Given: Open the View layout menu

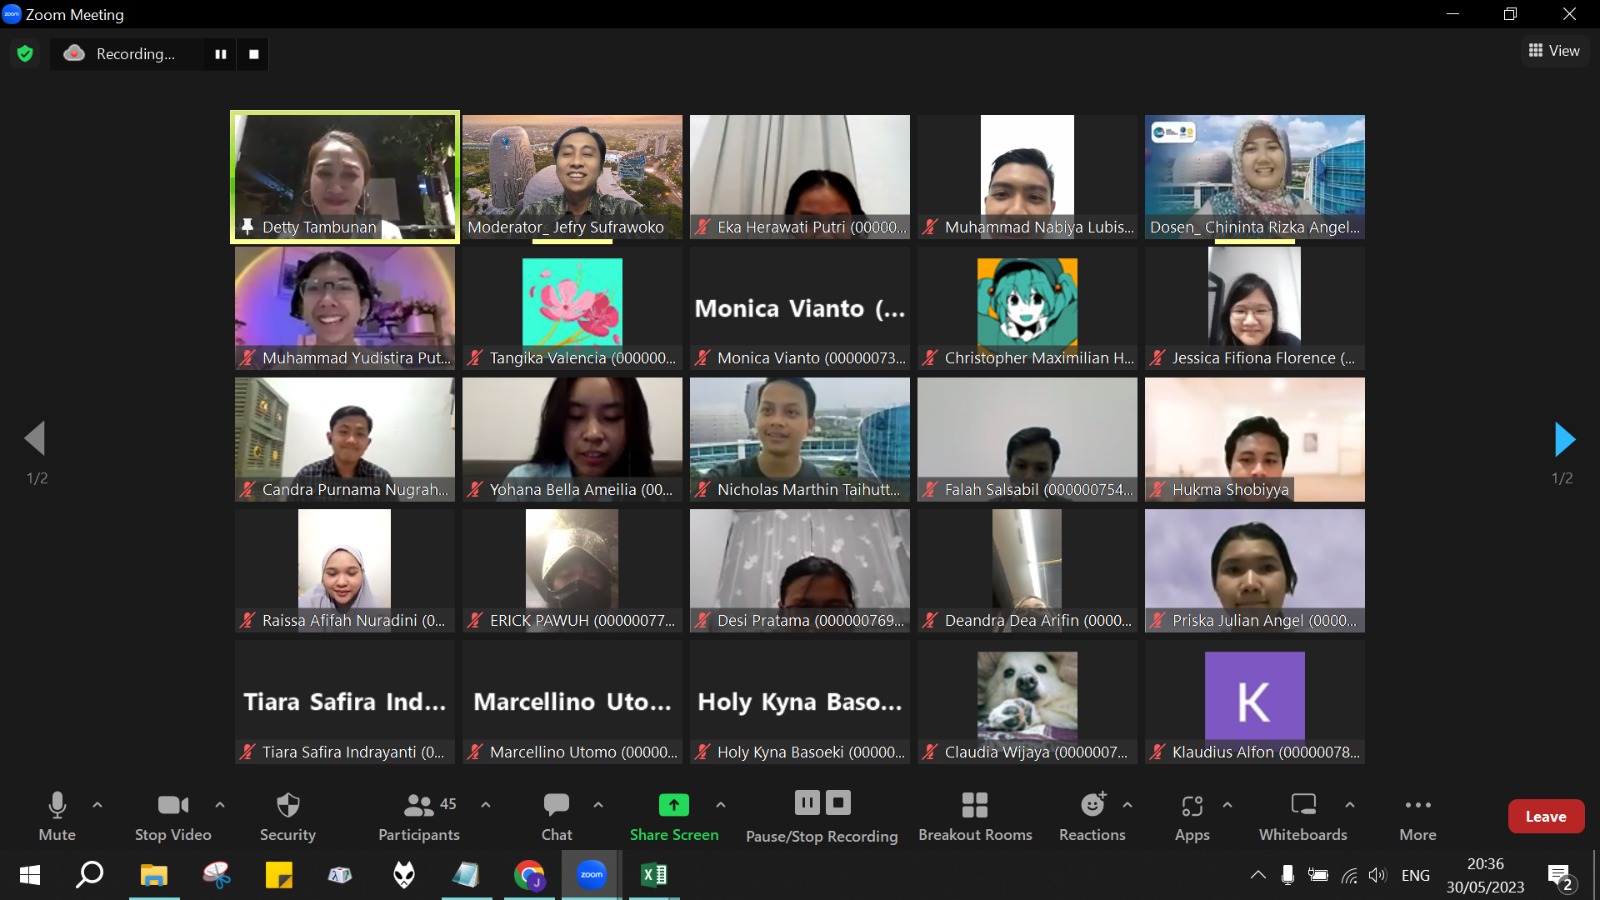Looking at the screenshot, I should coord(1553,51).
